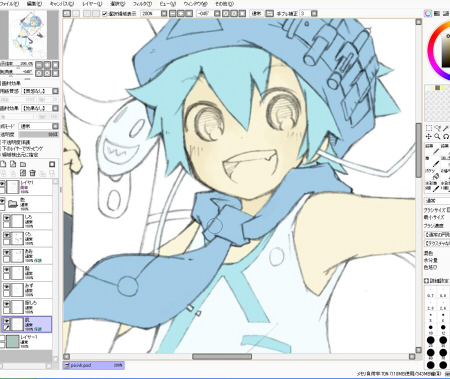Select the rotate view tool
This screenshot has height=379, width=450.
click(446, 136)
